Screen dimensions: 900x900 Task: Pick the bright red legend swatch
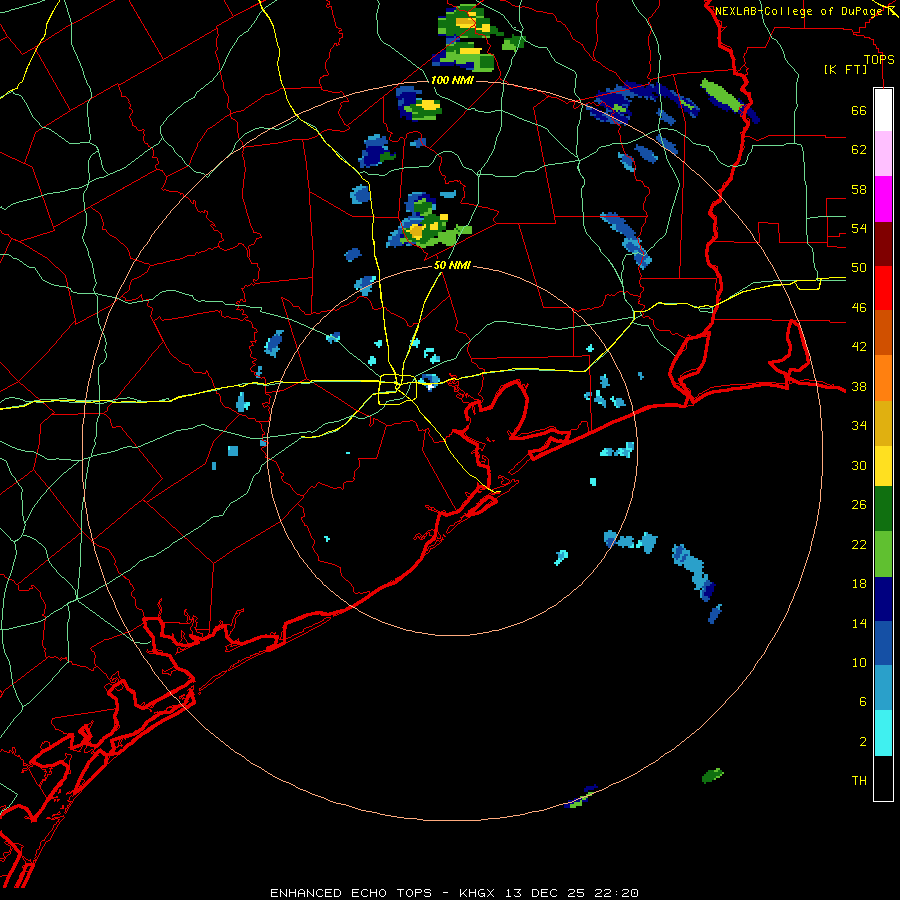(x=883, y=288)
